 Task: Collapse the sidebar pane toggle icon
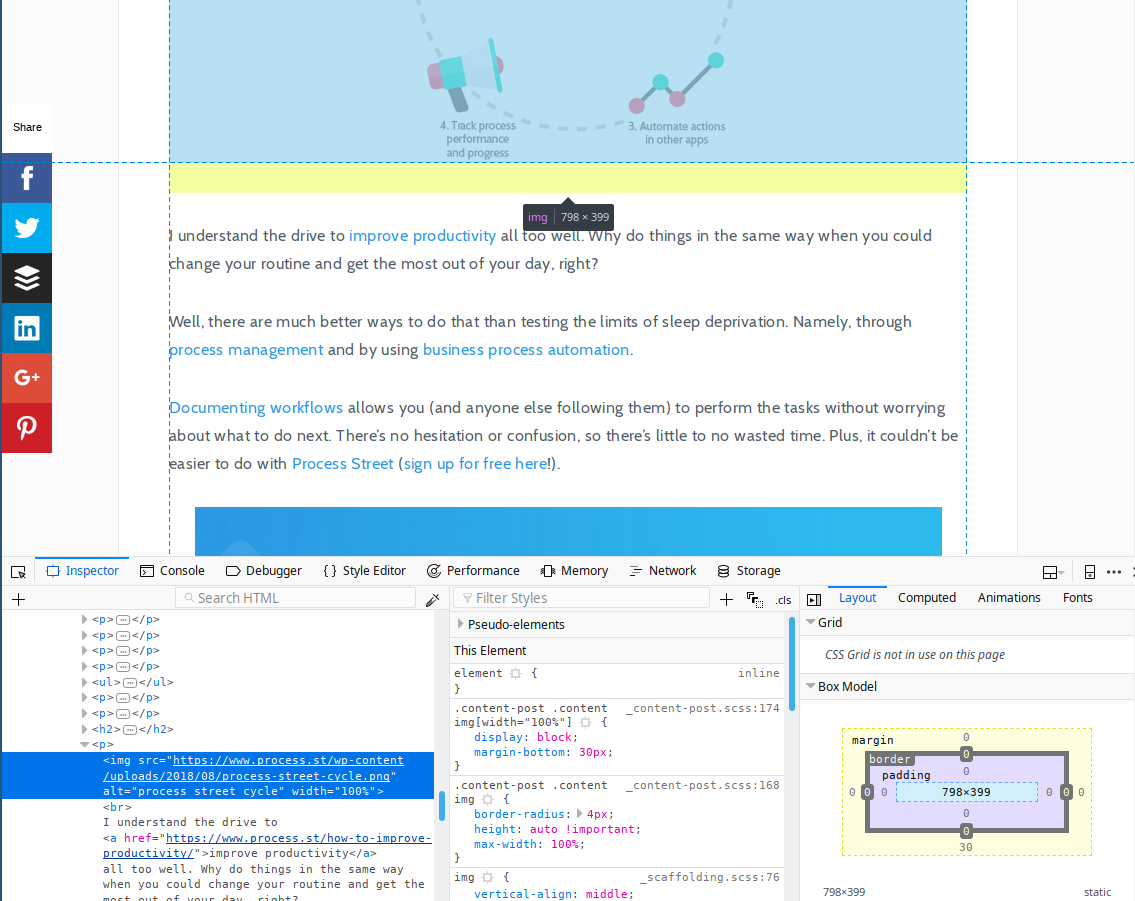point(814,599)
